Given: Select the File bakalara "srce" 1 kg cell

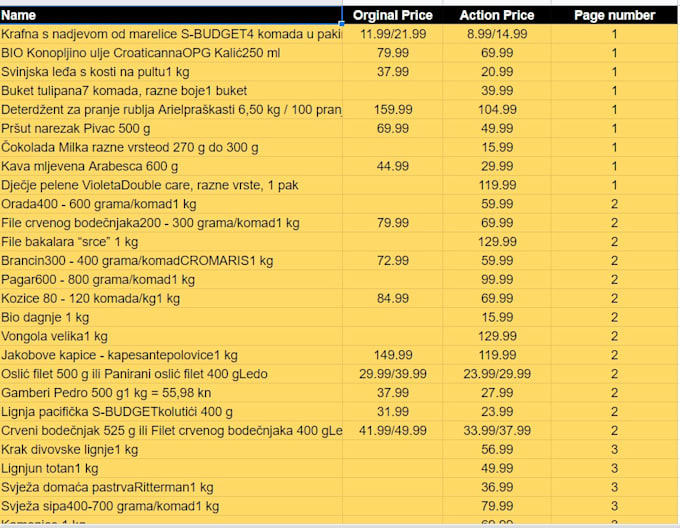Looking at the screenshot, I should [x=171, y=241].
